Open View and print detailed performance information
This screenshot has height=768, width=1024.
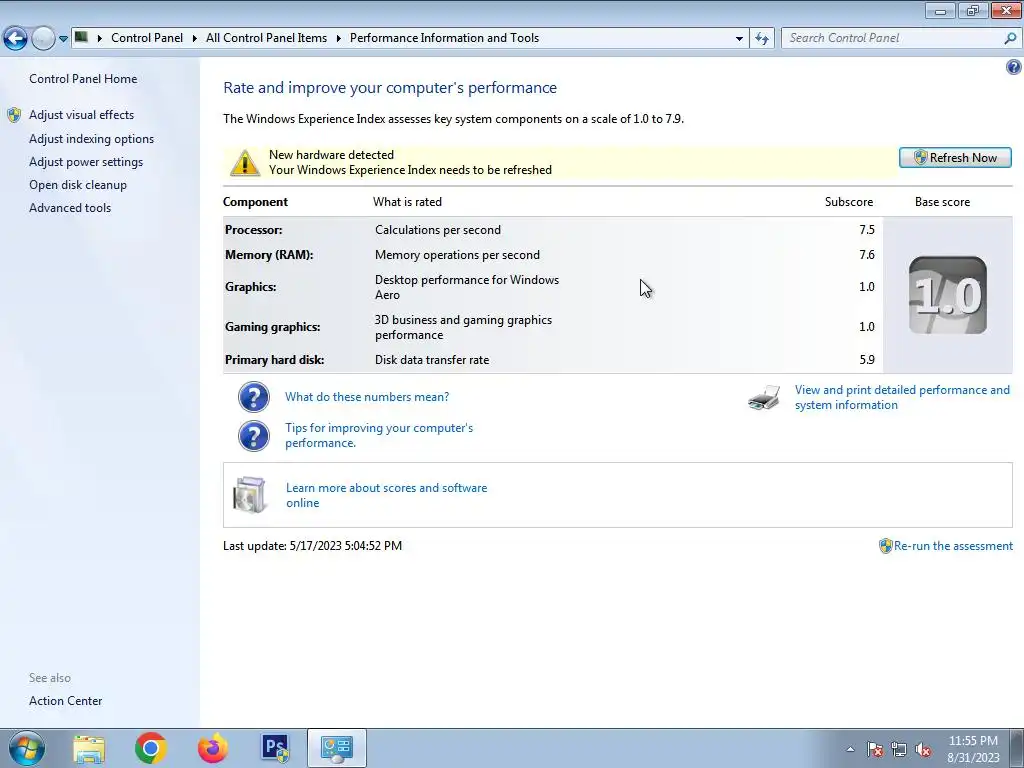point(902,398)
